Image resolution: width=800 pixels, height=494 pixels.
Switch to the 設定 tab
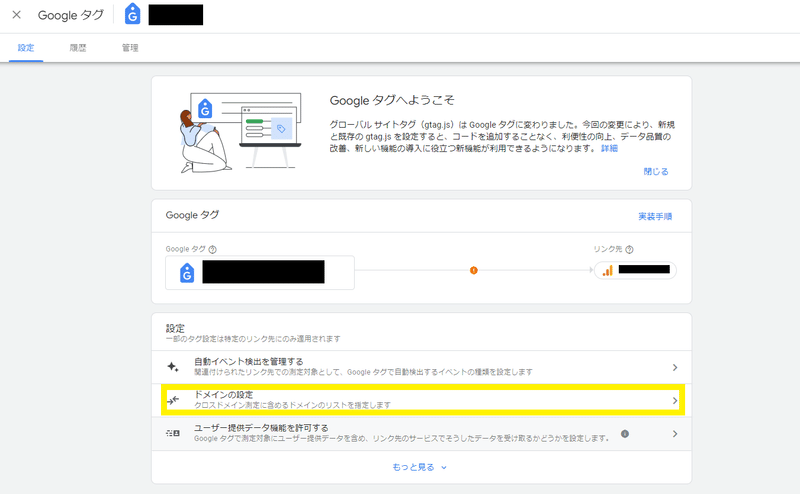point(26,48)
